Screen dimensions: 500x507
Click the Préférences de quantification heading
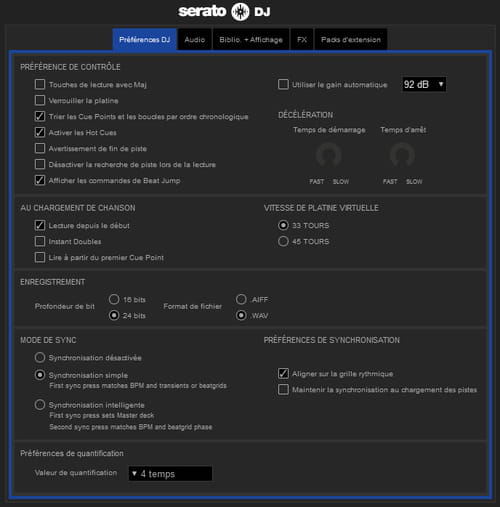(x=72, y=453)
